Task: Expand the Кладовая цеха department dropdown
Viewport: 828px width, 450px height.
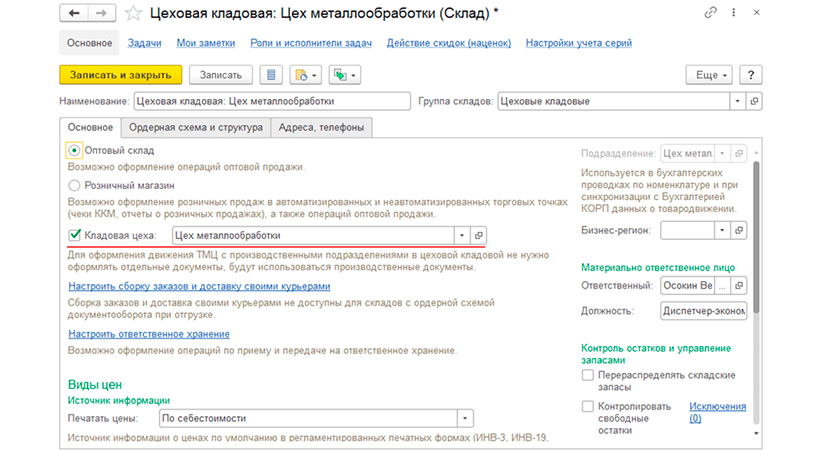Action: tap(462, 235)
